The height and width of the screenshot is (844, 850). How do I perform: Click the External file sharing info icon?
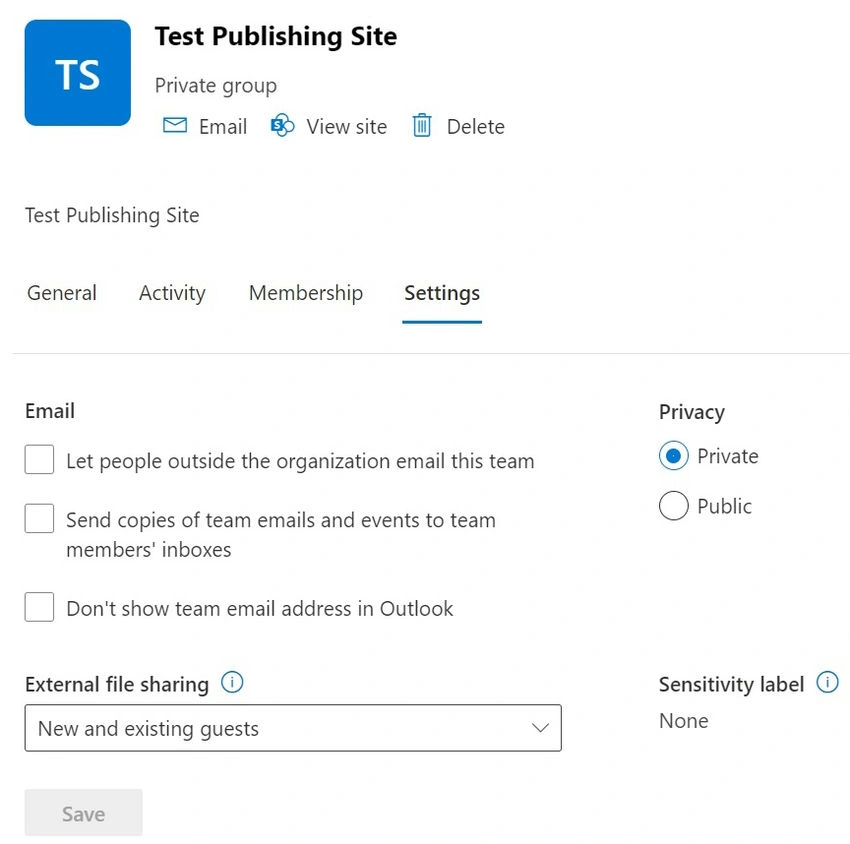tap(232, 682)
